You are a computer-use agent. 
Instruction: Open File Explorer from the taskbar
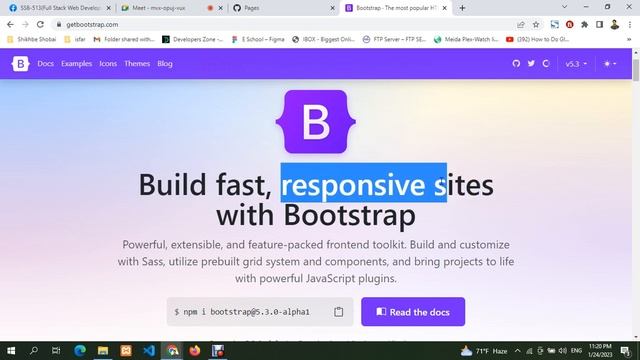[x=102, y=351]
